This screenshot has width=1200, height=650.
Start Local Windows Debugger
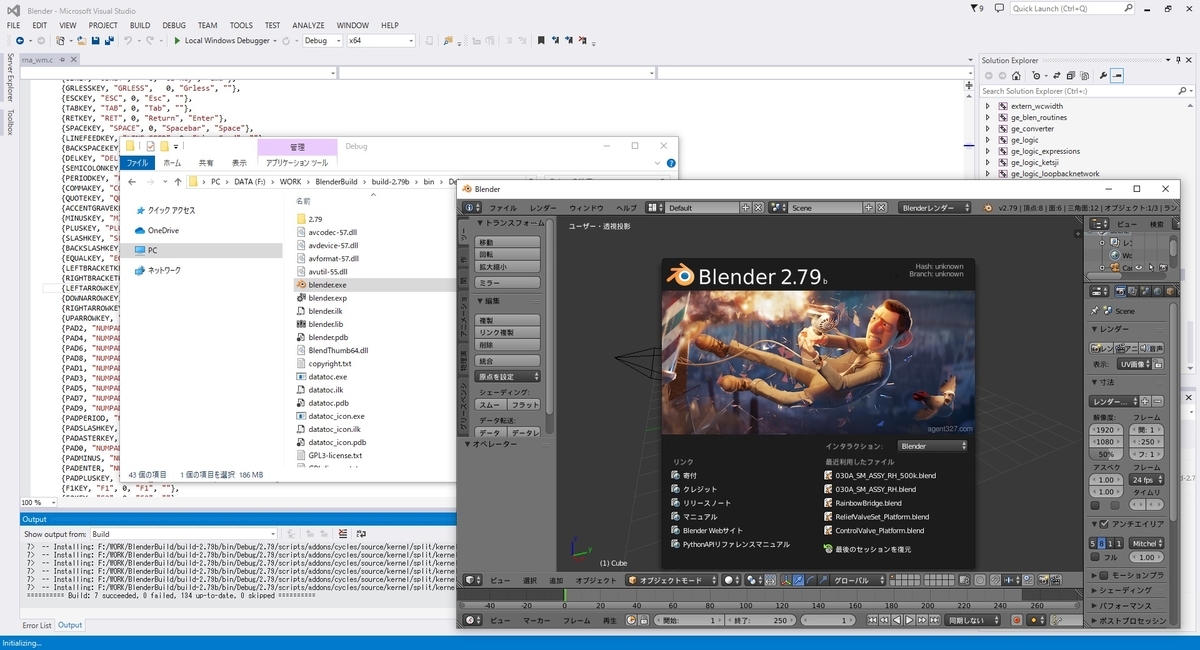pos(221,41)
